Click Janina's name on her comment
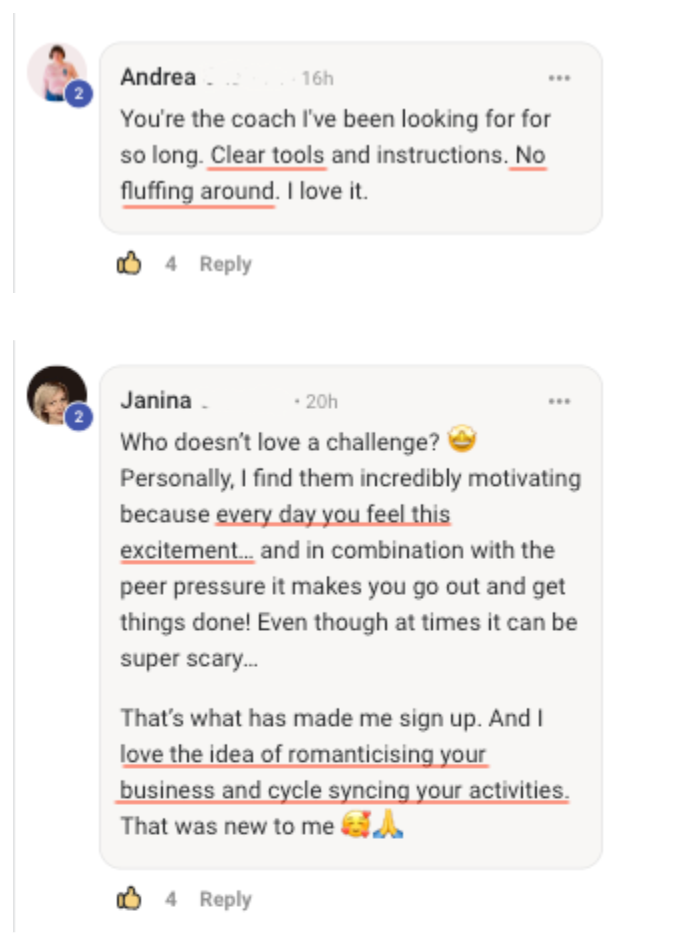This screenshot has width=692, height=946. (x=156, y=401)
